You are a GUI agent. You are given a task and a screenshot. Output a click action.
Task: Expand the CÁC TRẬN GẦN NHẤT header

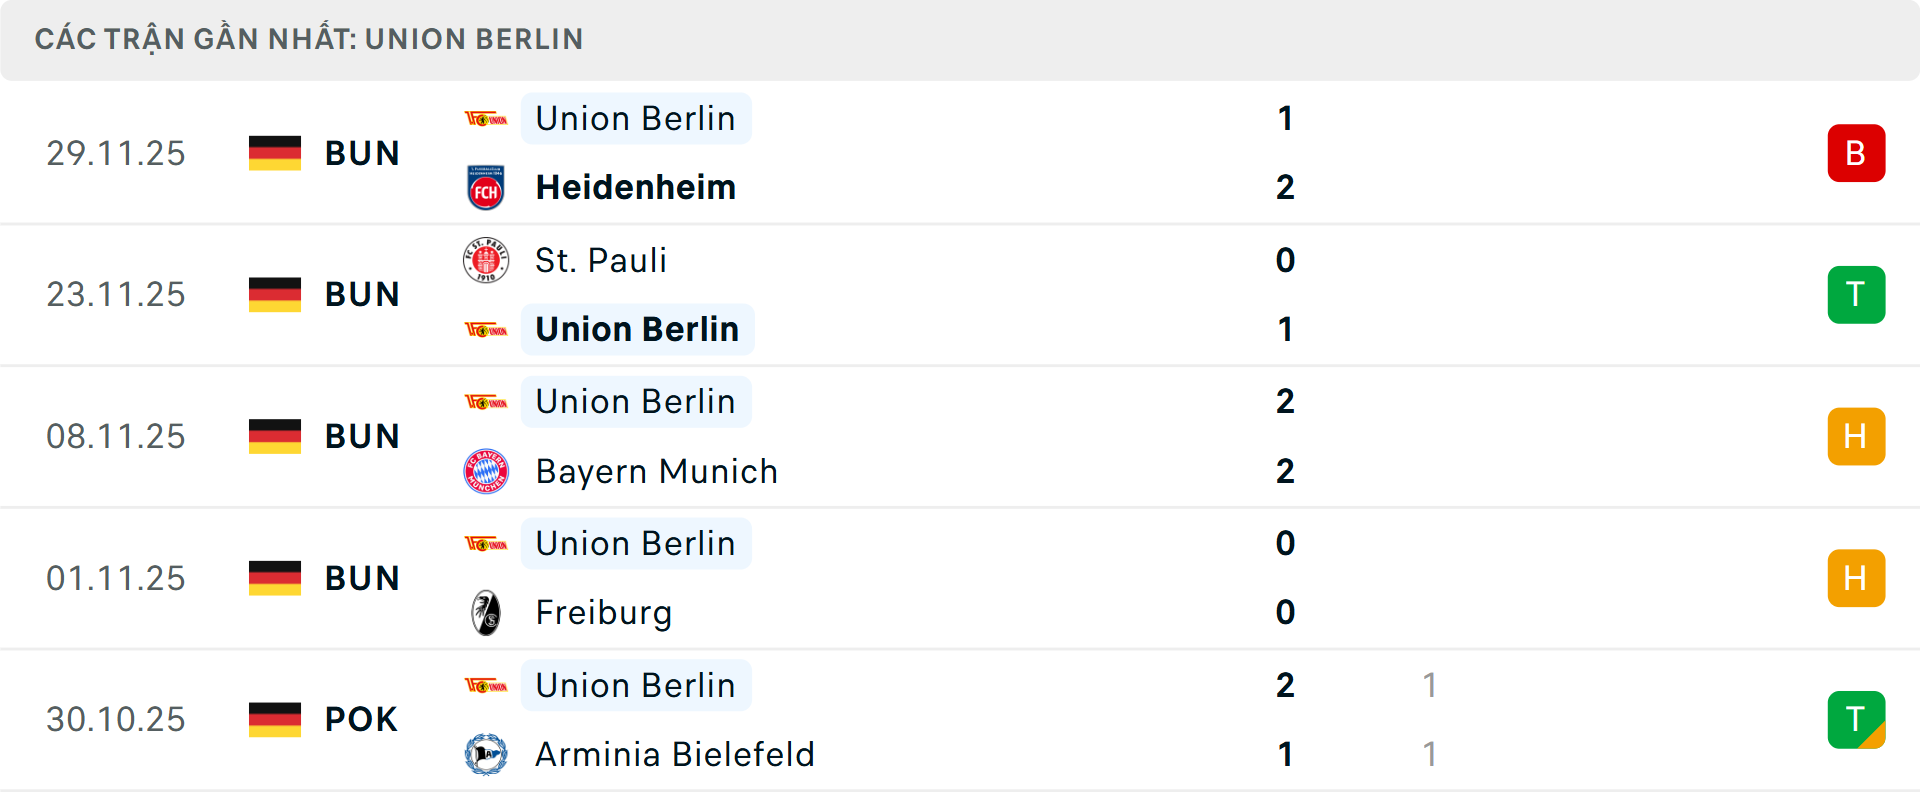tap(310, 38)
